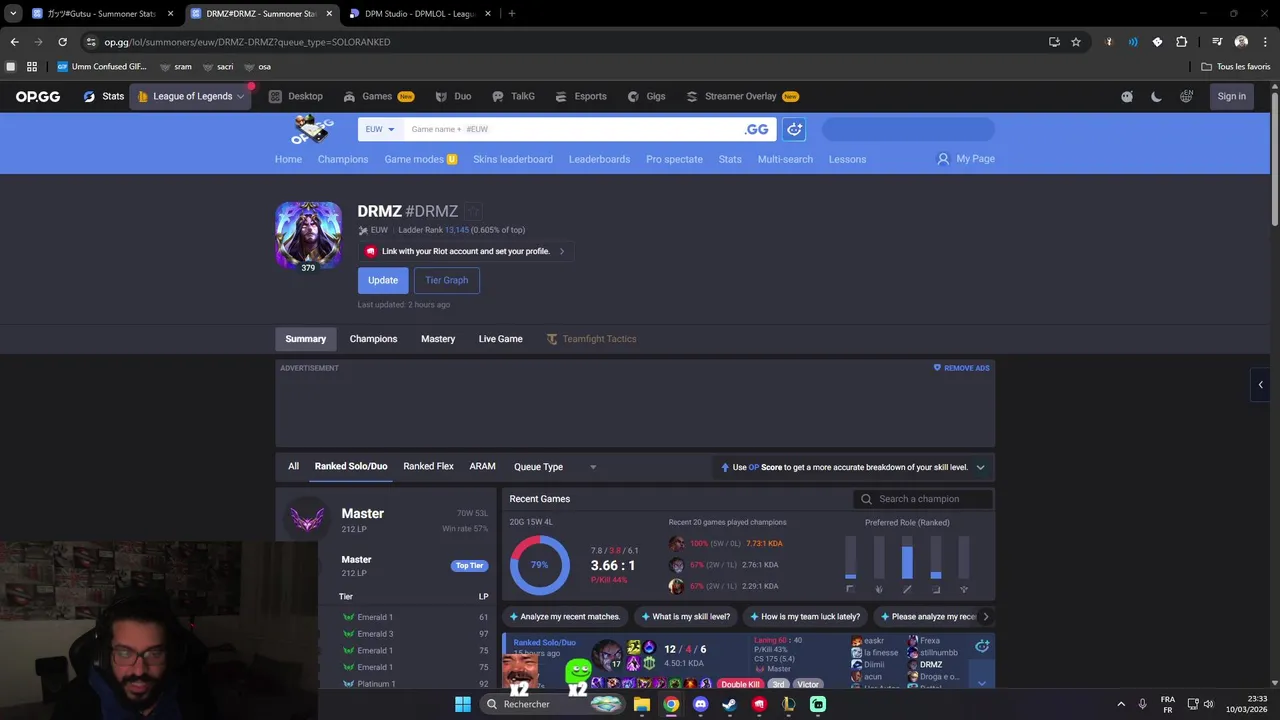This screenshot has height=720, width=1280.
Task: Switch to the profile Champions tab
Action: pos(373,339)
